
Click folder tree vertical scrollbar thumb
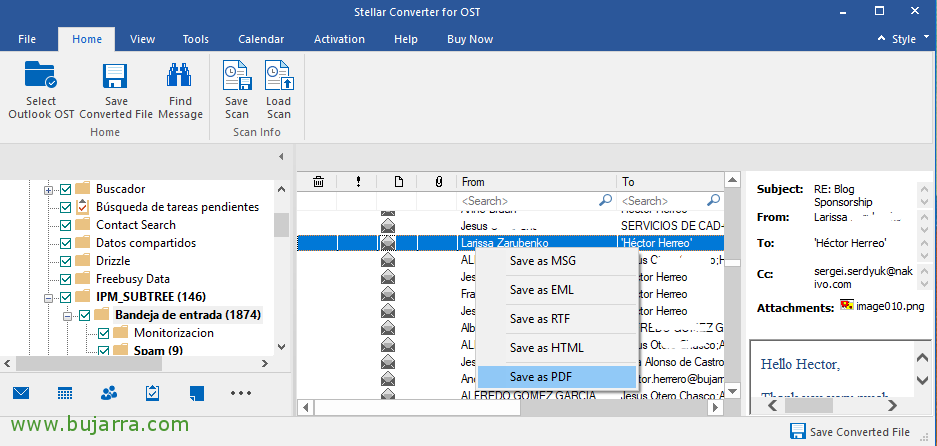(281, 225)
